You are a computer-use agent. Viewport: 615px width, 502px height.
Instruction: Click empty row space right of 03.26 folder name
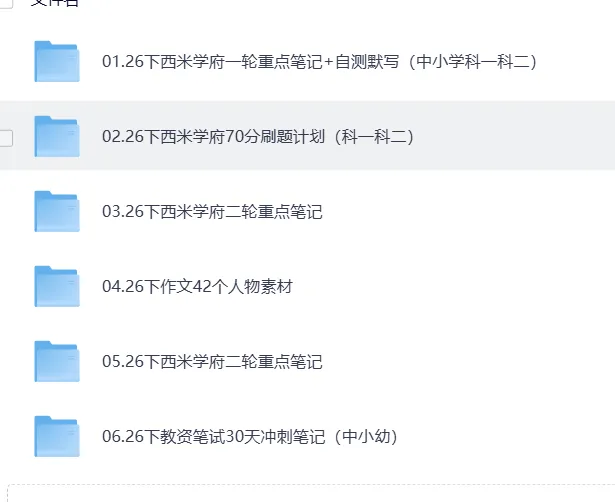pyautogui.click(x=469, y=212)
